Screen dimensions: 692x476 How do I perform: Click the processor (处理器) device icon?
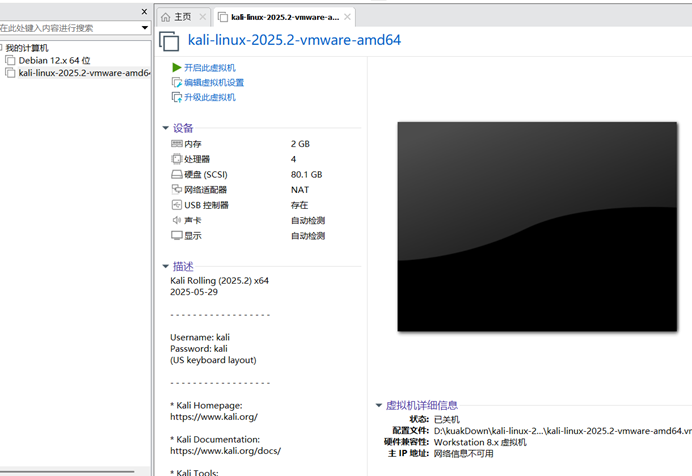177,159
